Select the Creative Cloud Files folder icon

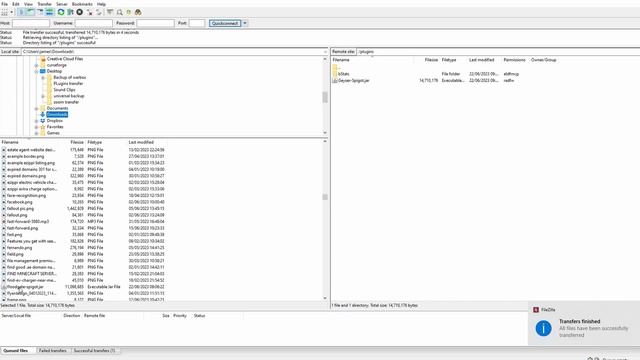[x=42, y=59]
